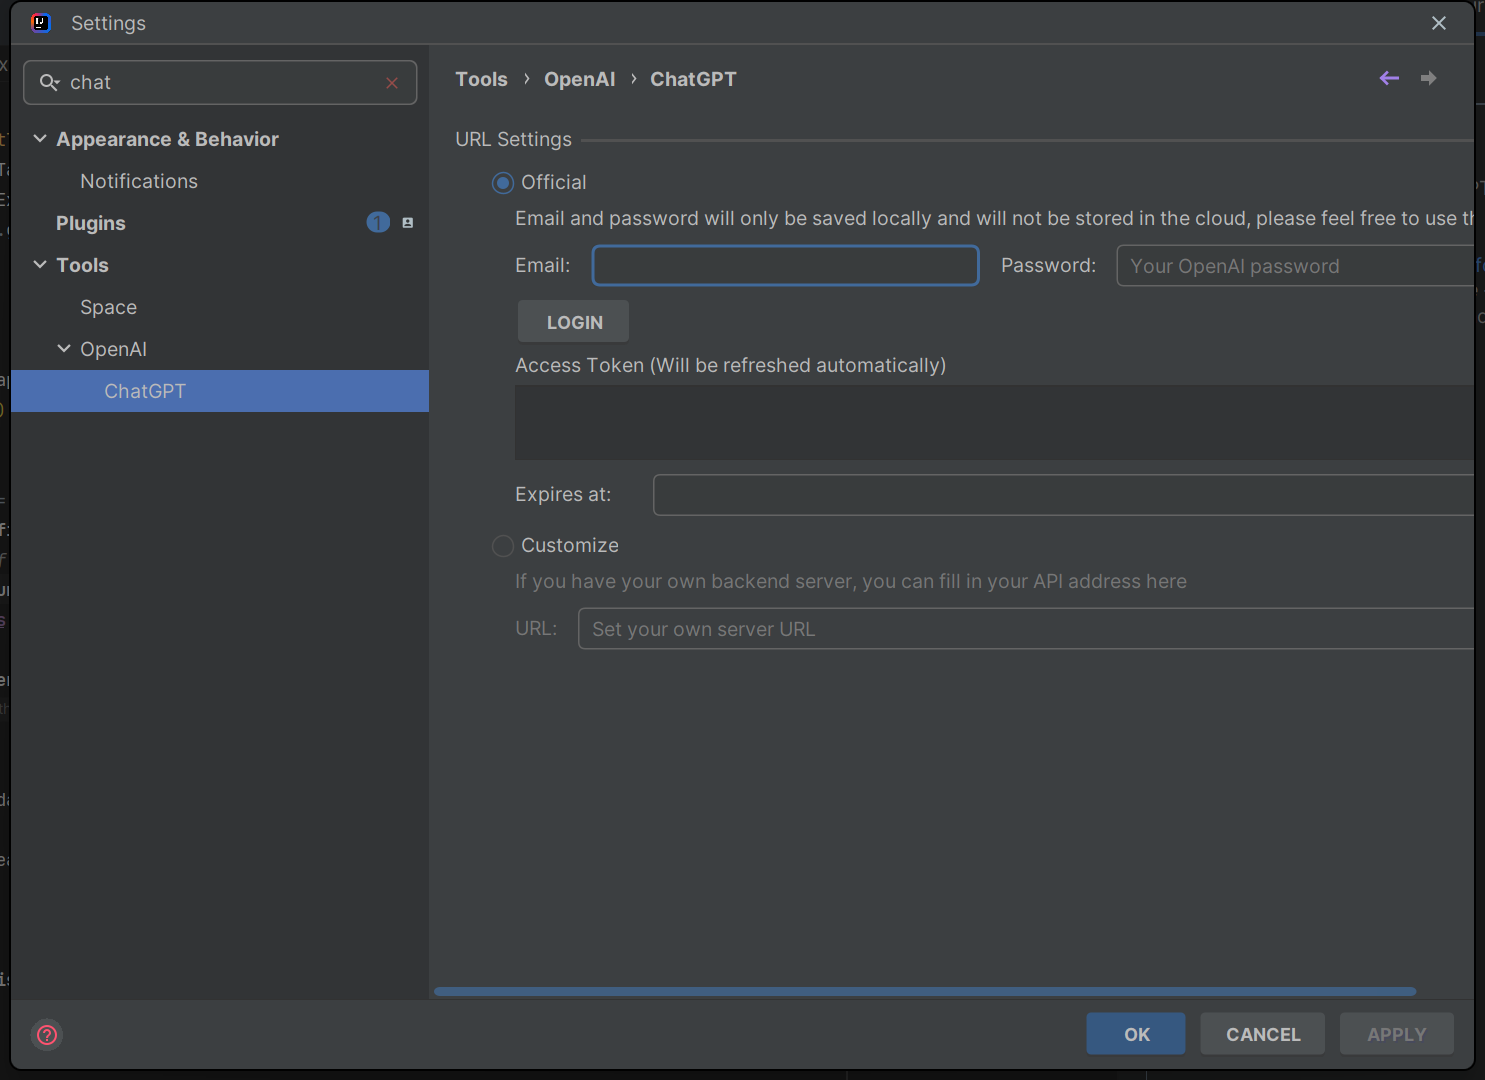Screen dimensions: 1485x1080
Task: Click the forward navigation arrow
Action: point(1428,78)
